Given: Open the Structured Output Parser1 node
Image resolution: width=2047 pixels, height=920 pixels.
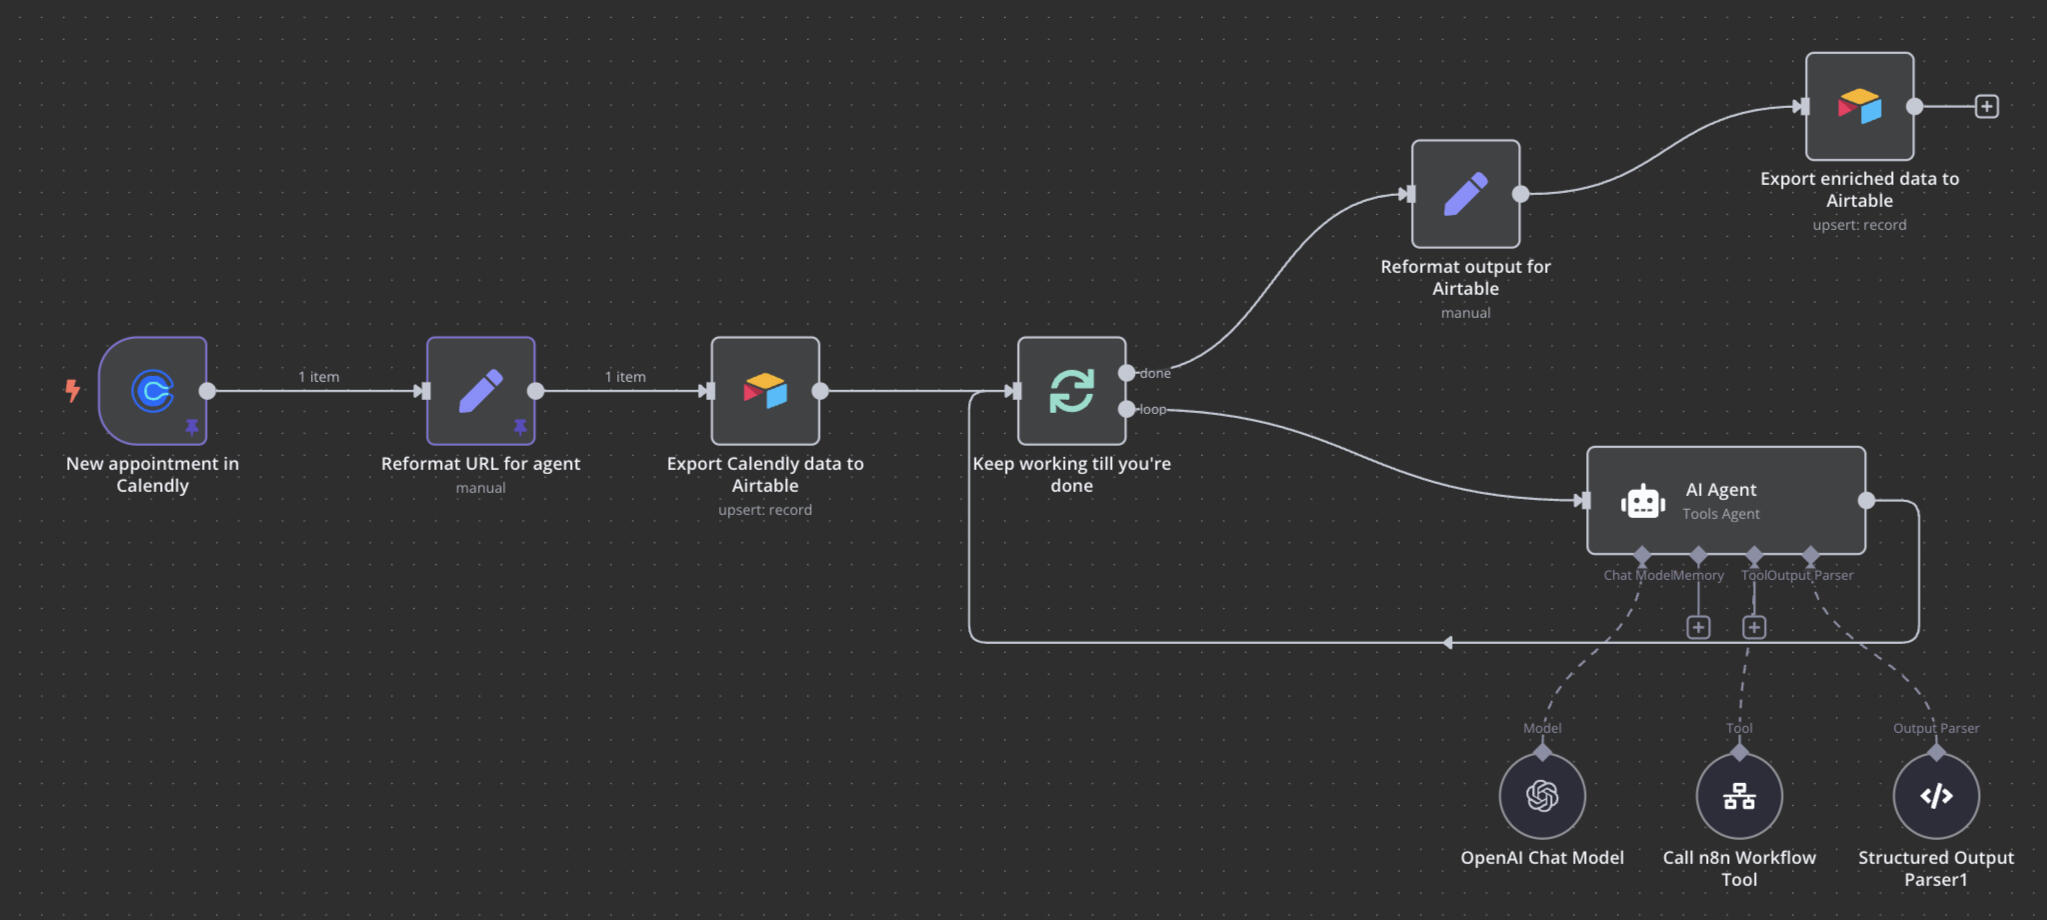Looking at the screenshot, I should [x=1936, y=796].
